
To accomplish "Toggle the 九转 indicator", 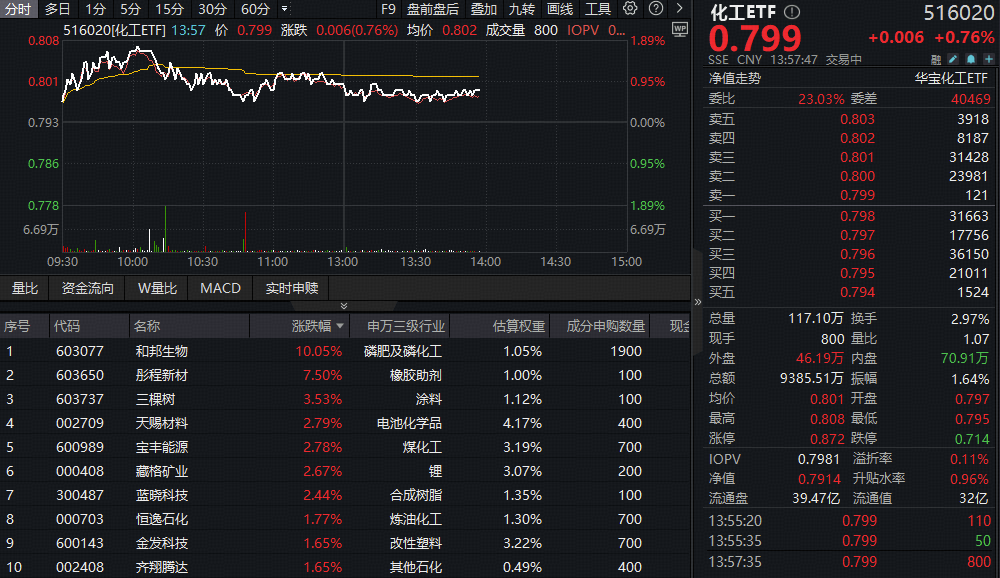I will (521, 9).
